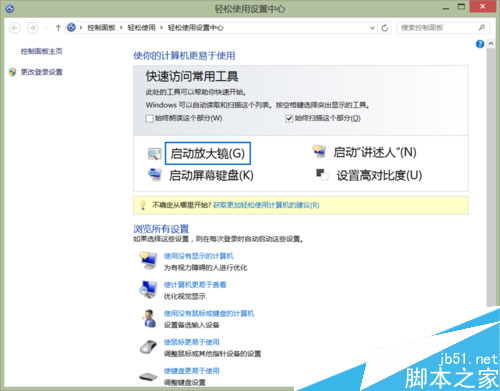Launch 启动屏幕键盘(K)

(x=211, y=175)
